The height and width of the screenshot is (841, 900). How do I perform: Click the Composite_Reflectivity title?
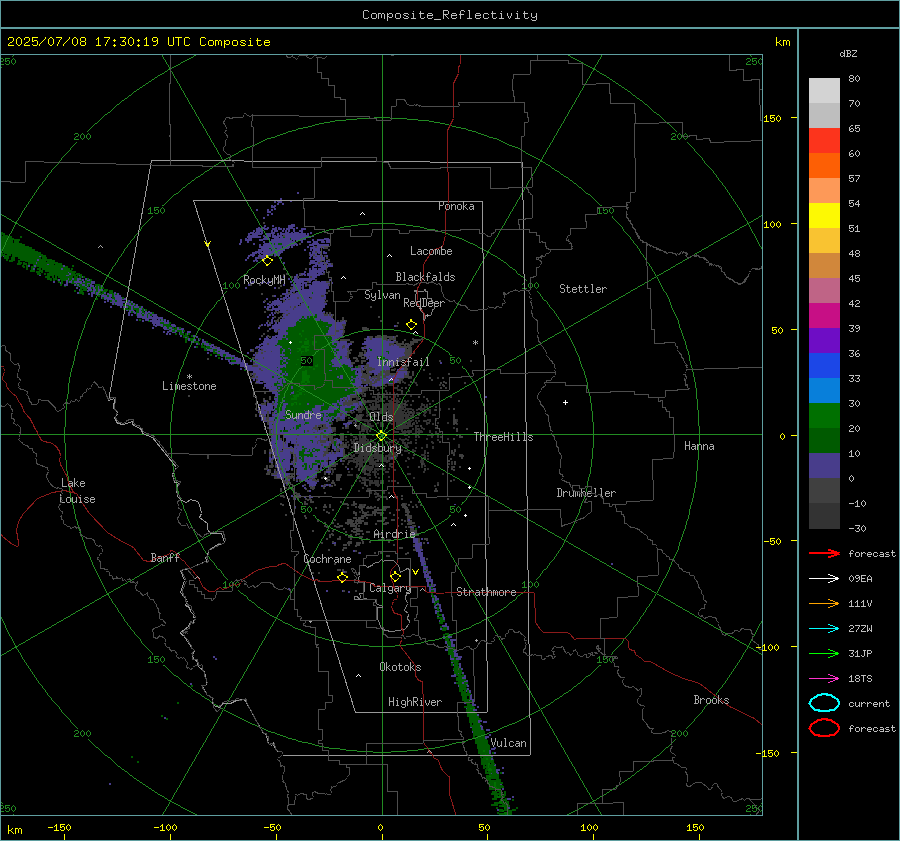tap(450, 15)
